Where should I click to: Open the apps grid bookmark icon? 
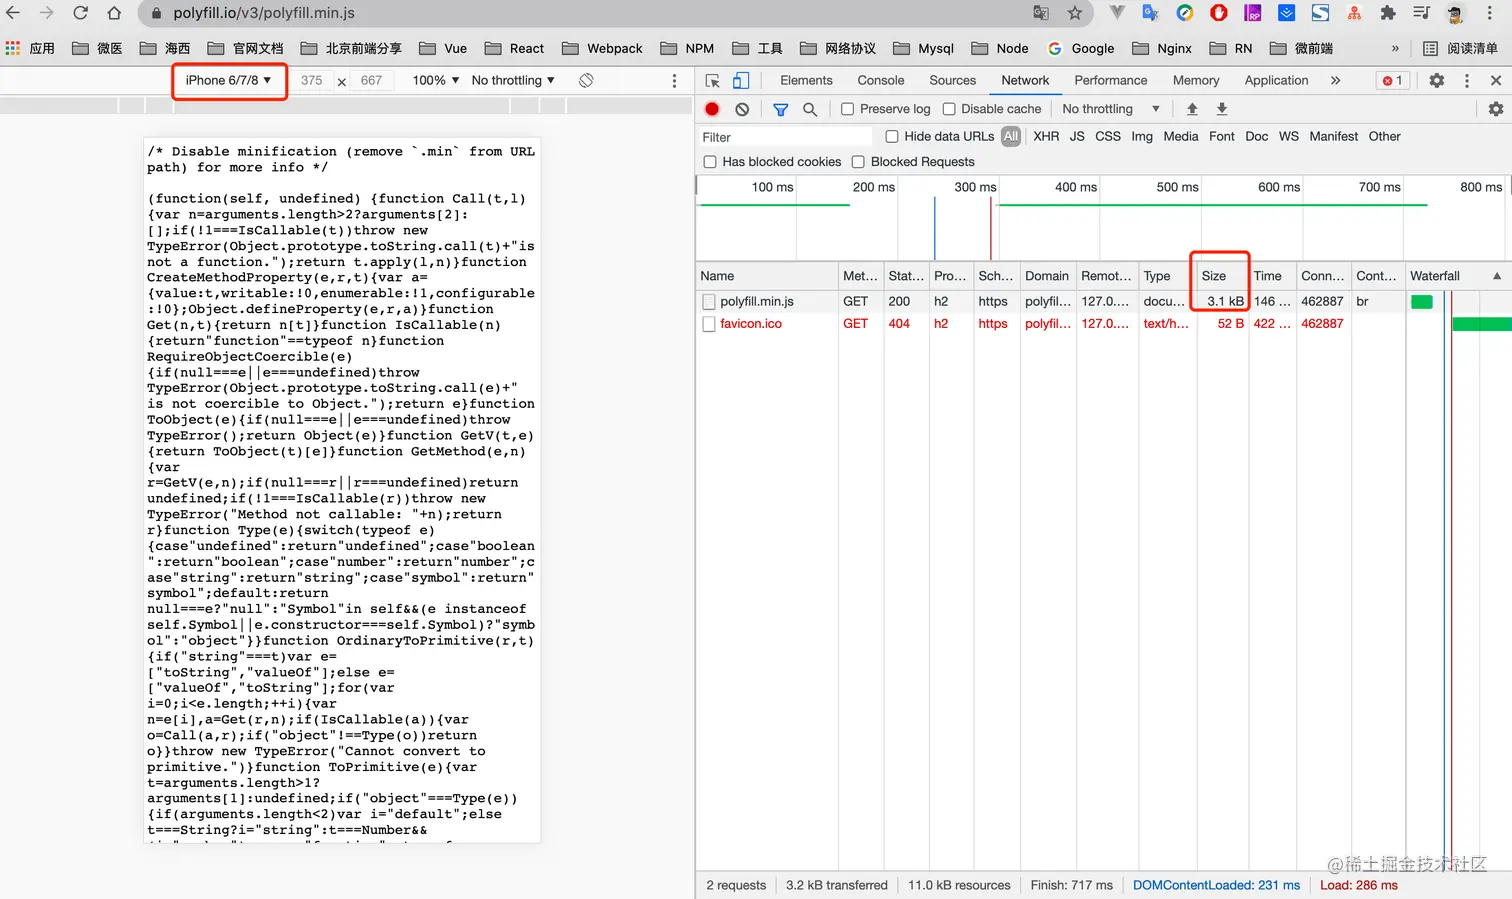click(13, 48)
